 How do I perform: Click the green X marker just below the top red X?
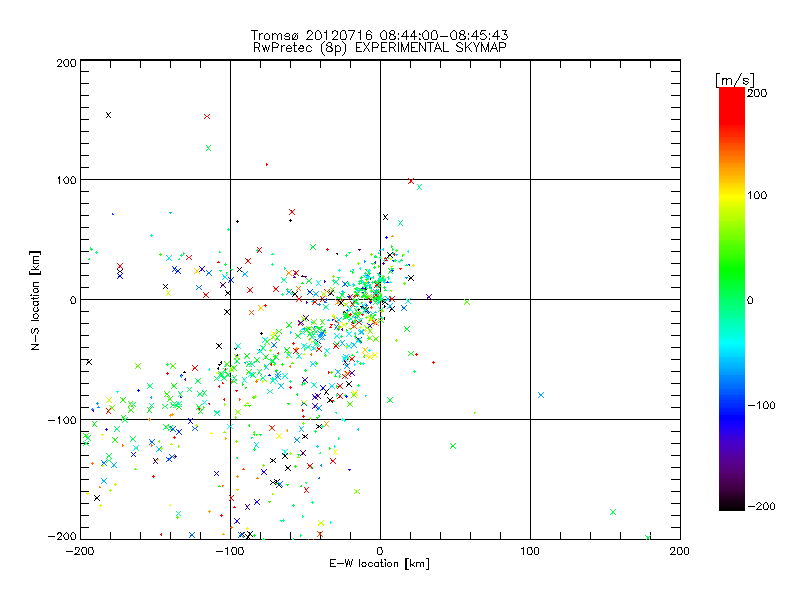point(208,148)
